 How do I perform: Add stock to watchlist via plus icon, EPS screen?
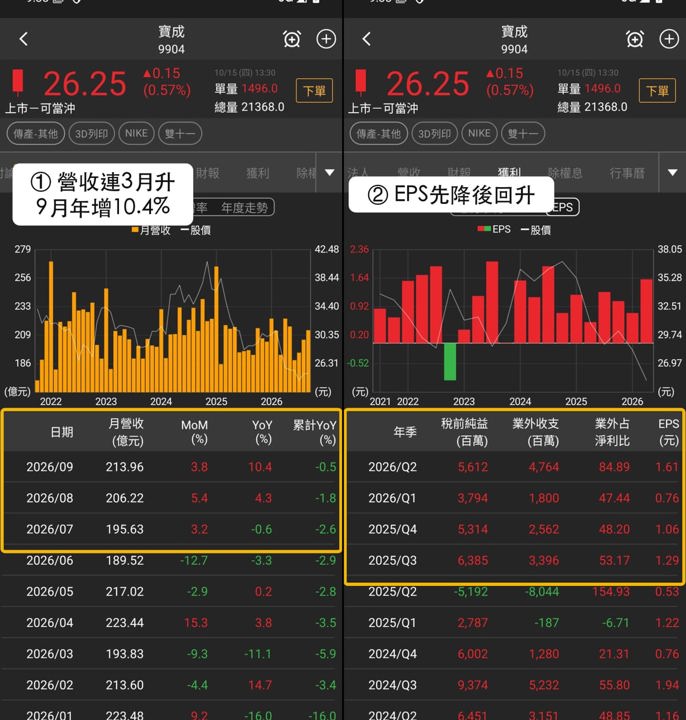coord(669,39)
